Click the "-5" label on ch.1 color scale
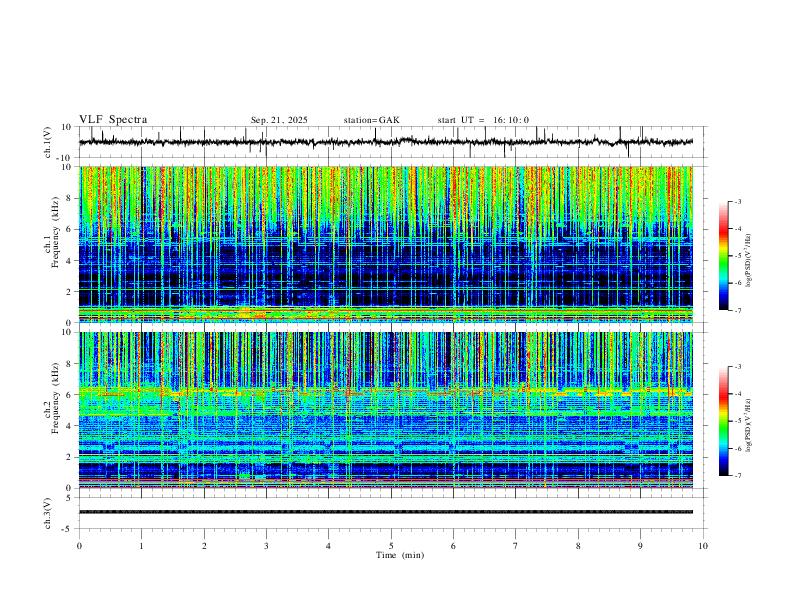 (738, 256)
